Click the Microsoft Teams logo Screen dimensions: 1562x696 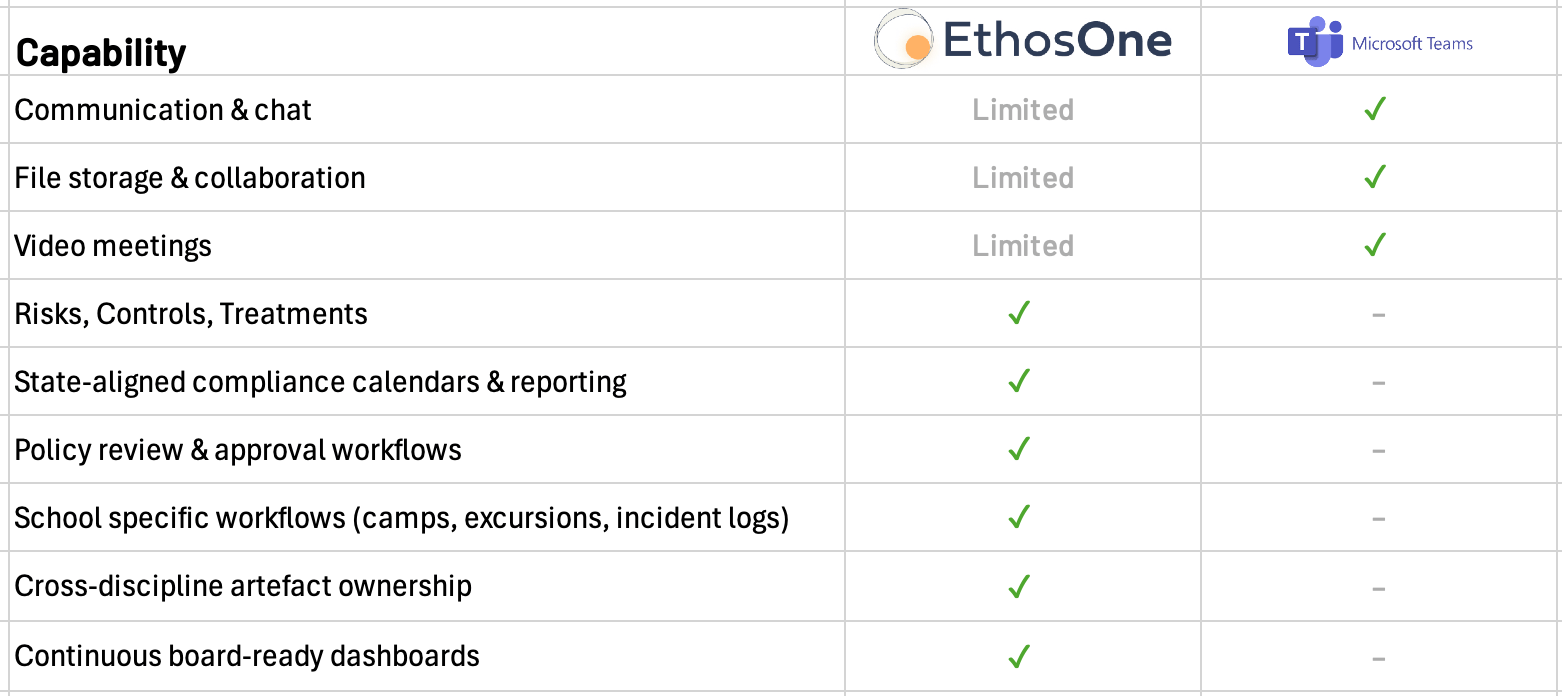[x=1380, y=43]
